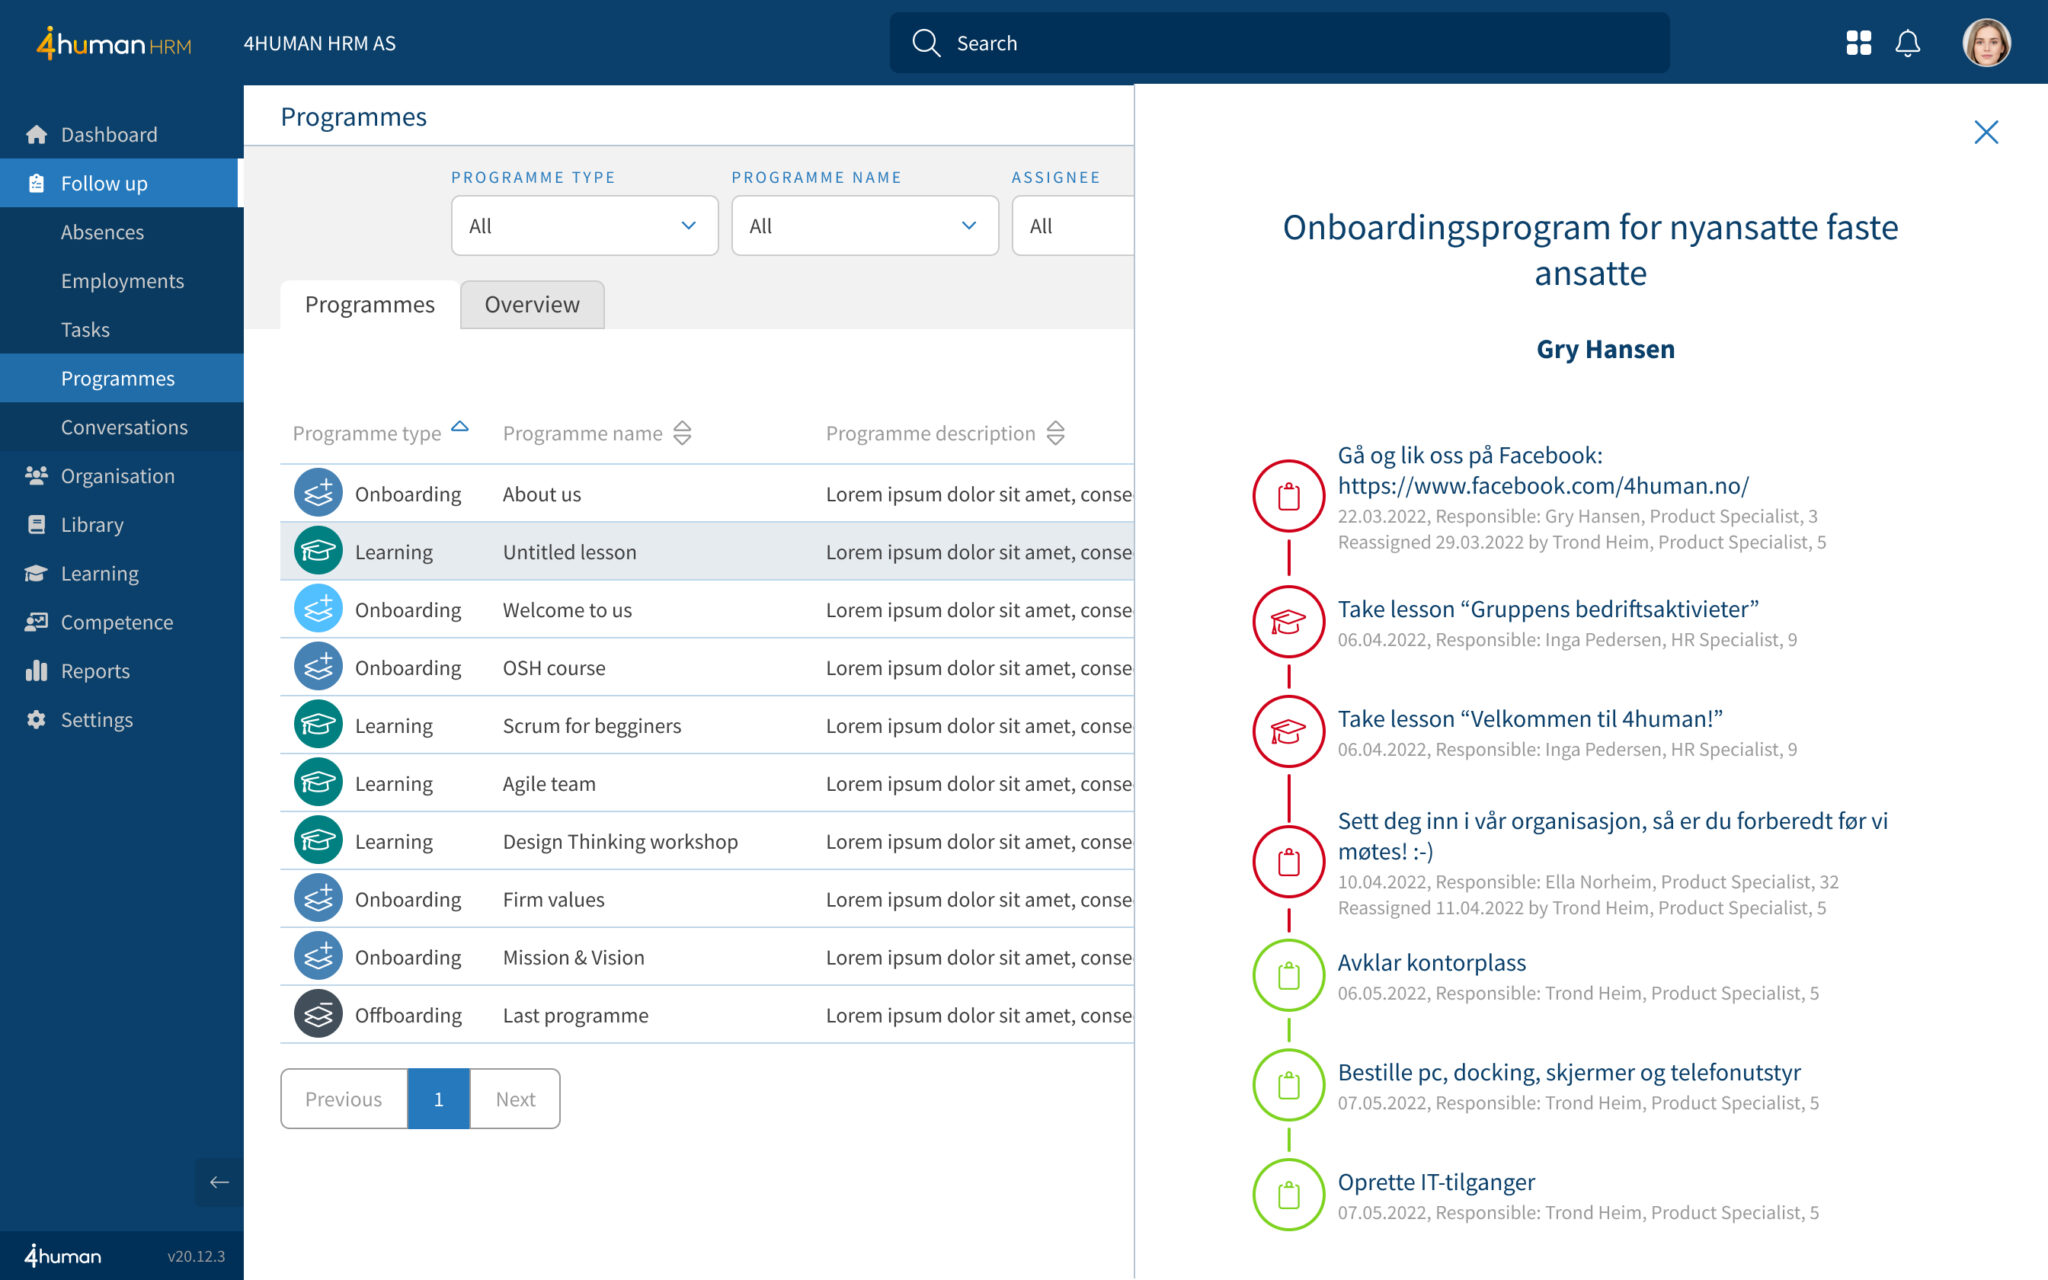Open the Programme Type dropdown

pyautogui.click(x=584, y=225)
